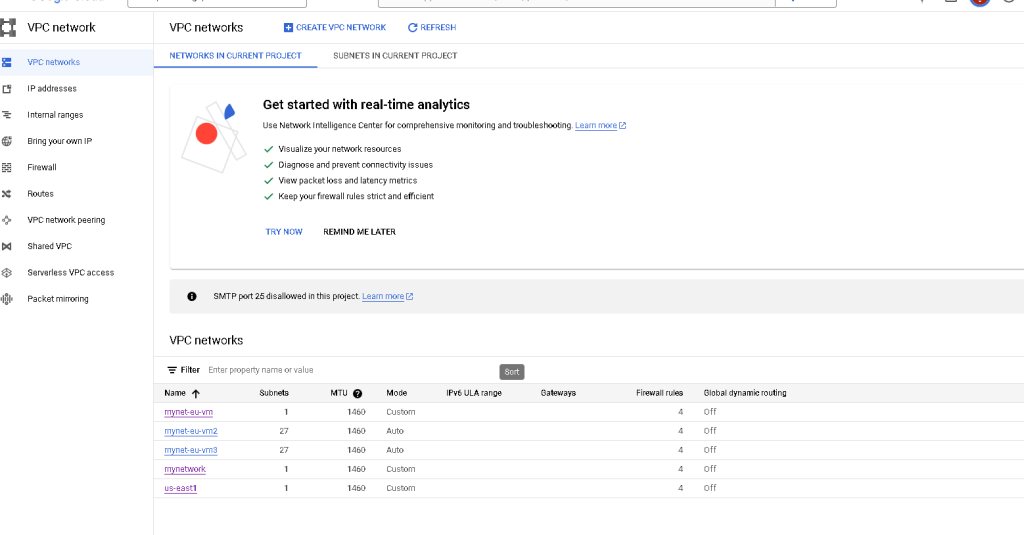Open VPC networks in the sidebar
This screenshot has width=1024, height=535.
[54, 62]
